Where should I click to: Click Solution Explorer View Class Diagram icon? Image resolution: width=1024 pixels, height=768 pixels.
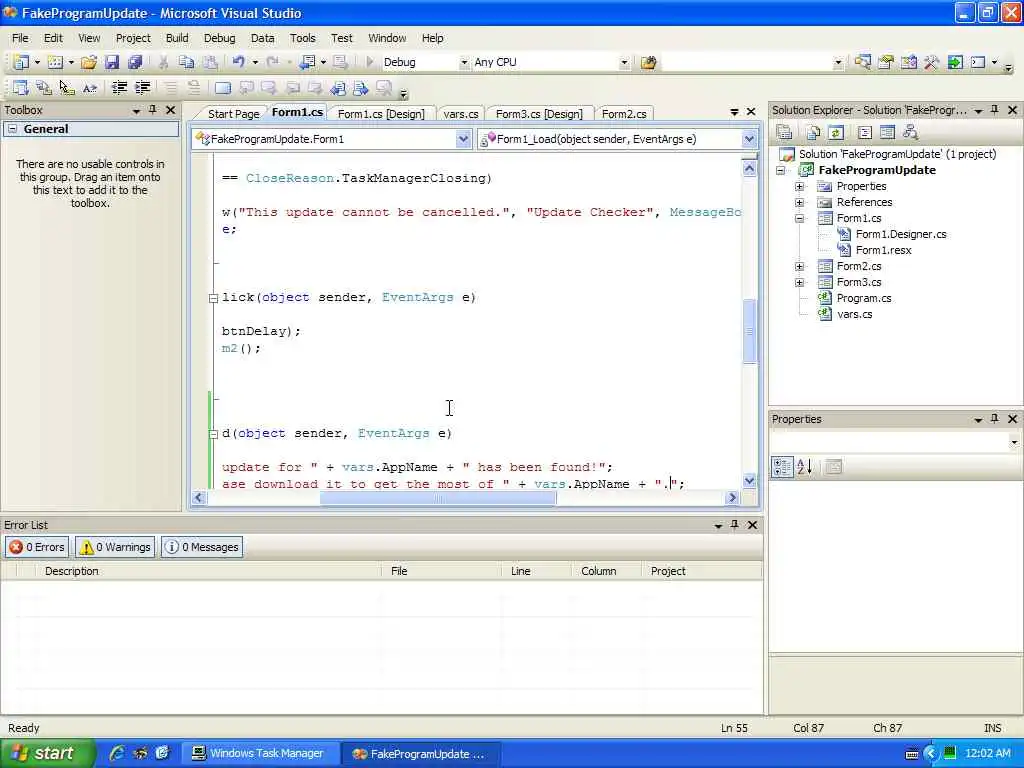tap(910, 133)
